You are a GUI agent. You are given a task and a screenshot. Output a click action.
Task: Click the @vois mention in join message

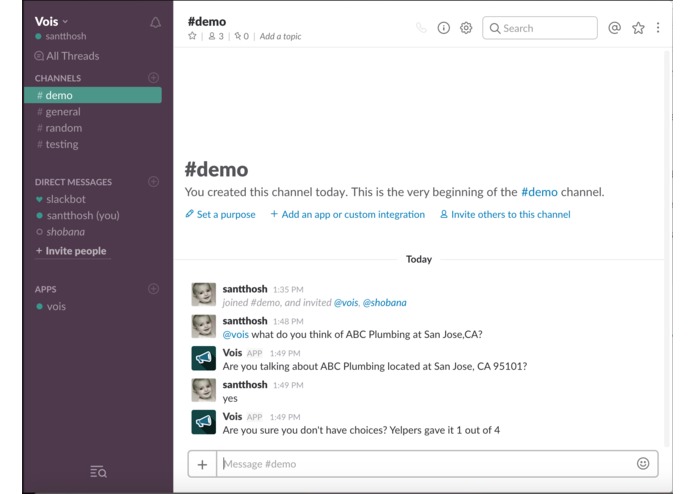pyautogui.click(x=346, y=303)
